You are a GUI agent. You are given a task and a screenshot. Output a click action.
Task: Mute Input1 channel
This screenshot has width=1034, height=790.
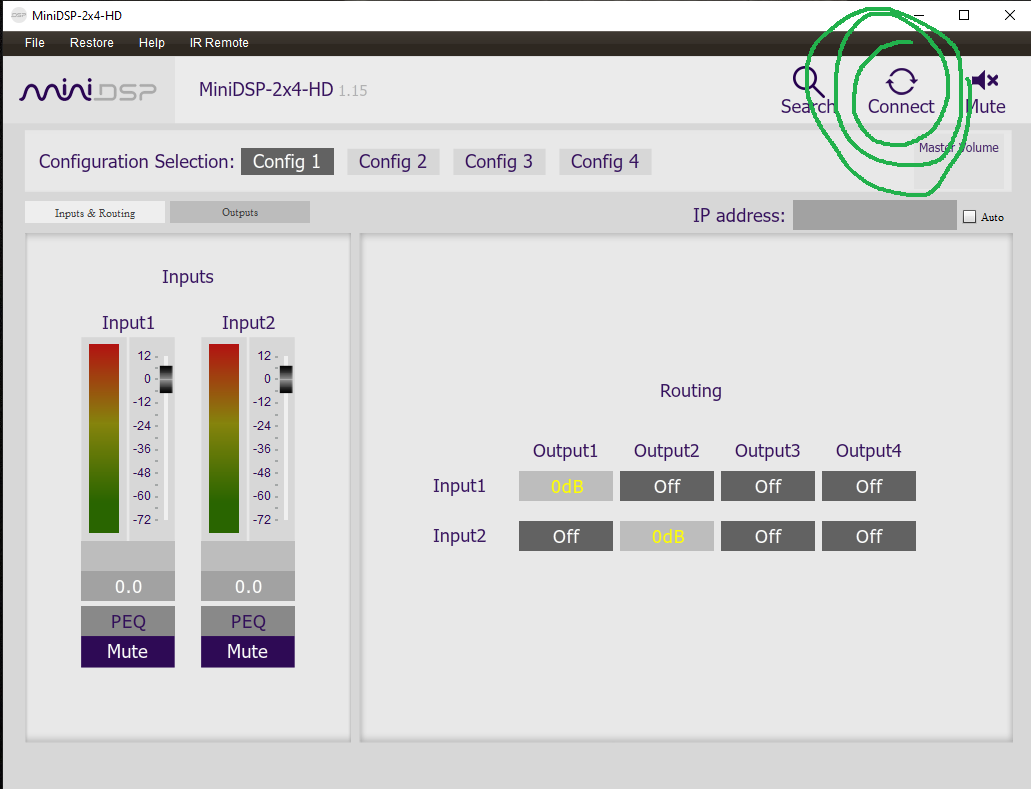(128, 652)
